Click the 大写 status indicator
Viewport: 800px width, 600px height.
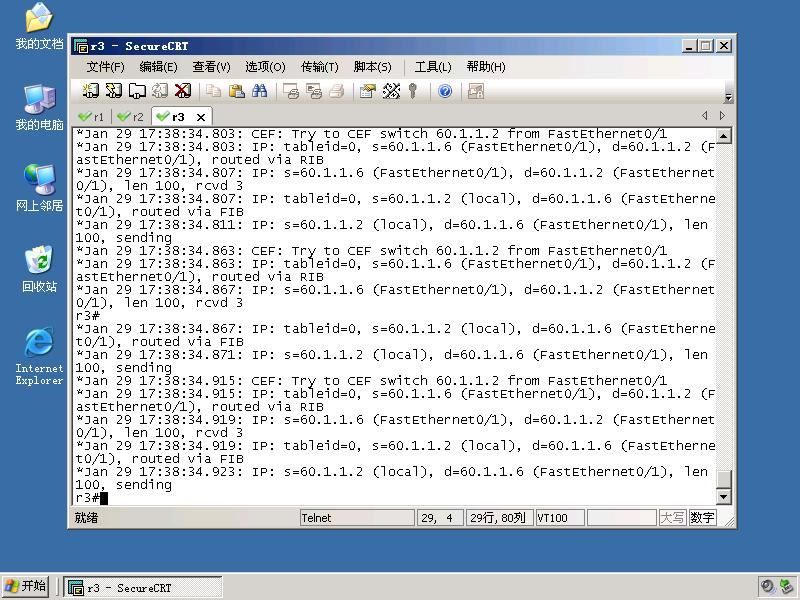tap(672, 518)
